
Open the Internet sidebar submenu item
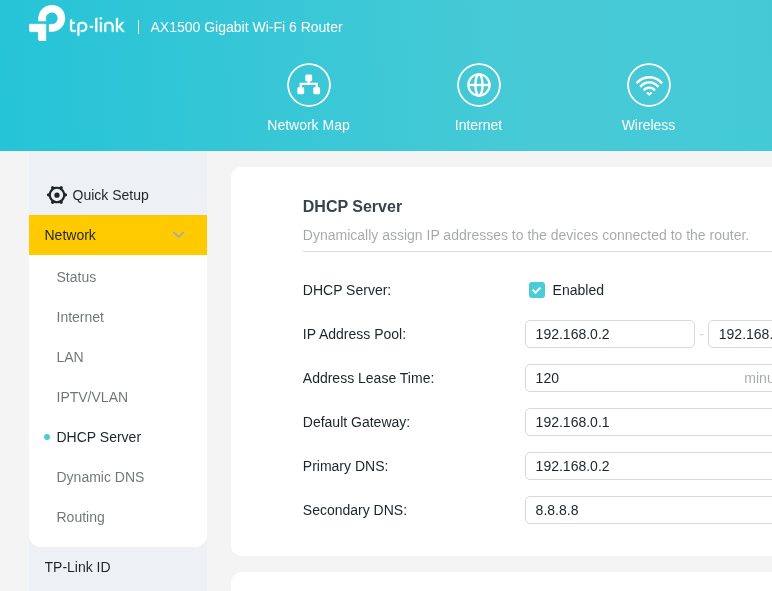click(80, 317)
